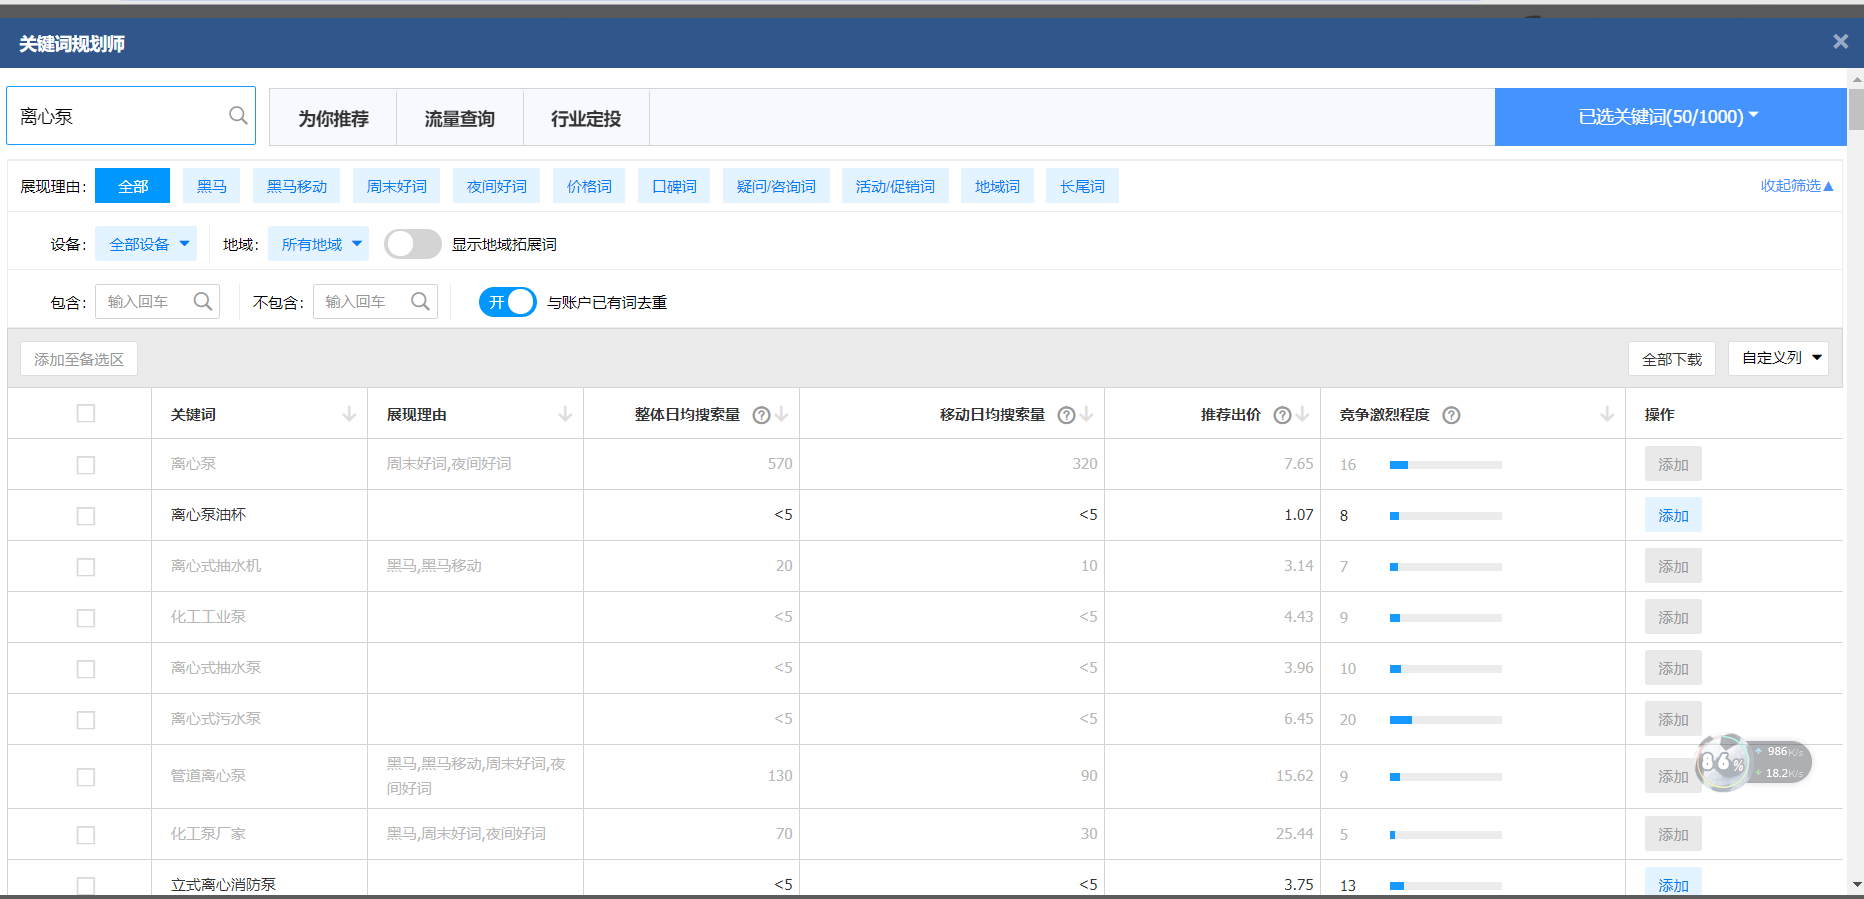Select the 口碑词 filter tag

pos(674,186)
